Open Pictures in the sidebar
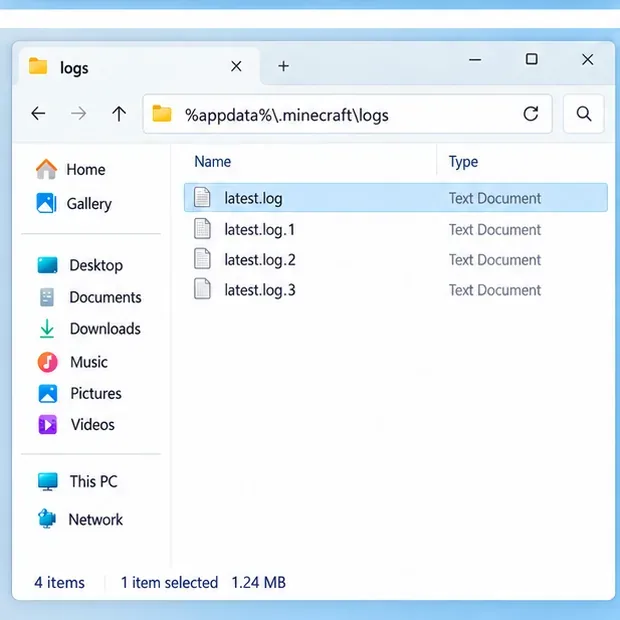Screen dimensions: 620x620 pos(79,393)
